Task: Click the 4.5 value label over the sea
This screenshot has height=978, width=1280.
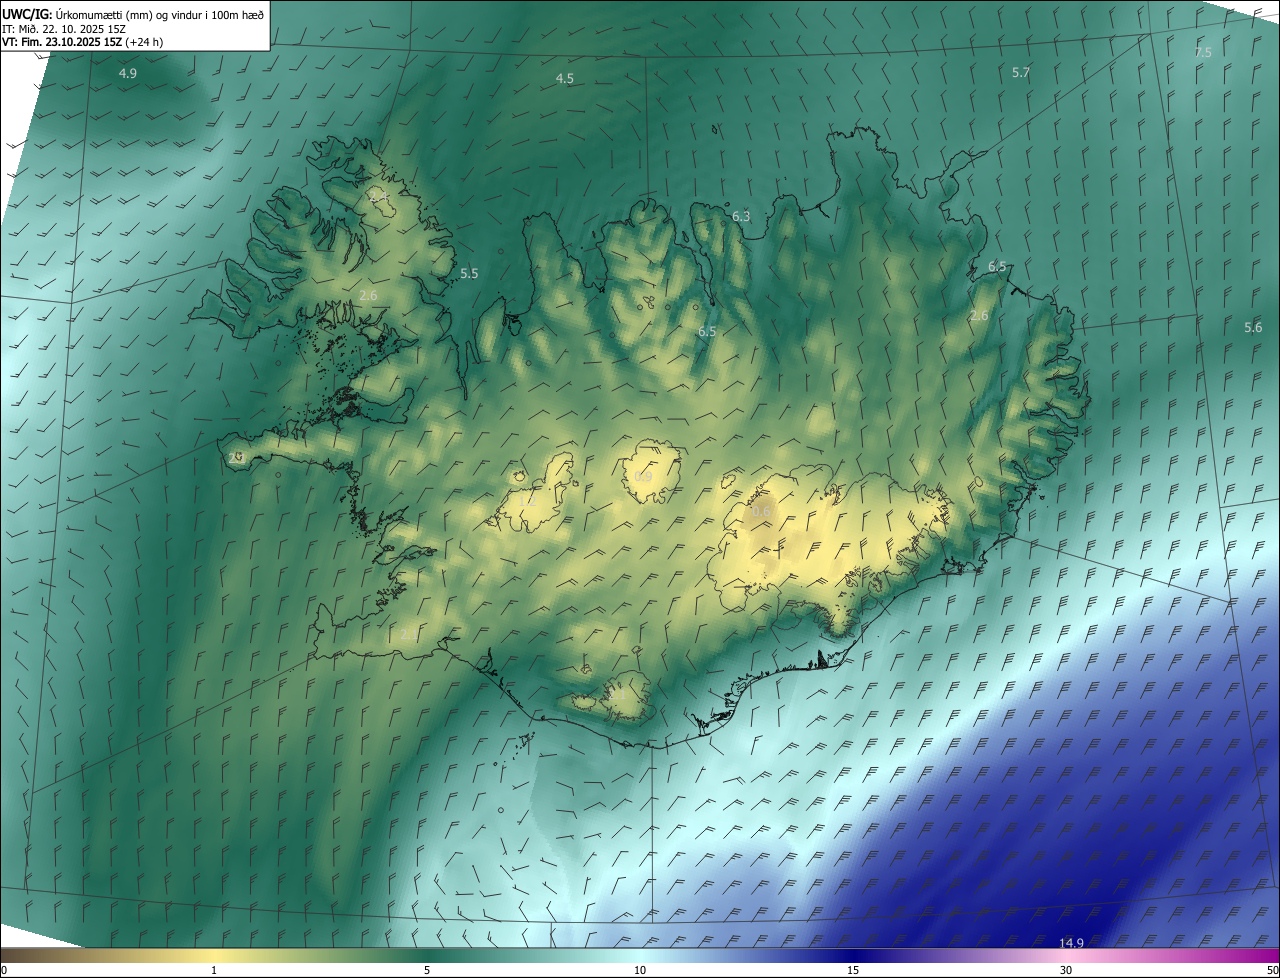Action: (565, 79)
